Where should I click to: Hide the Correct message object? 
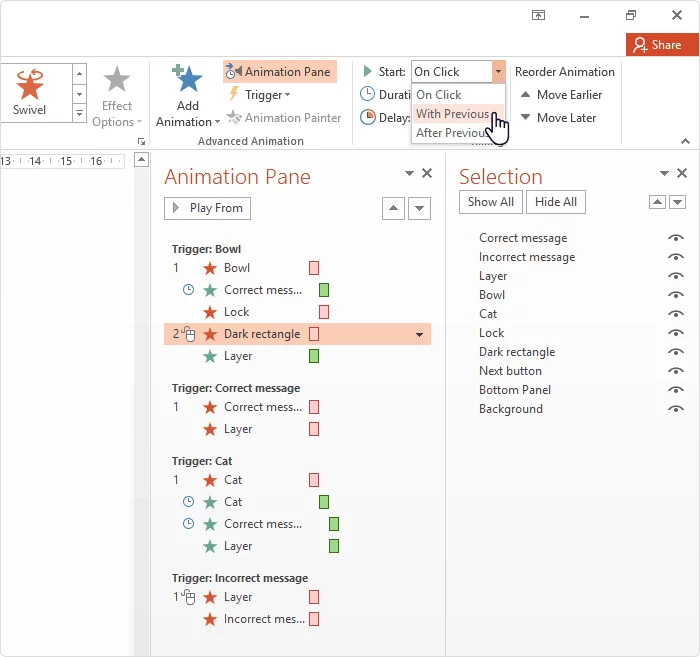click(676, 238)
